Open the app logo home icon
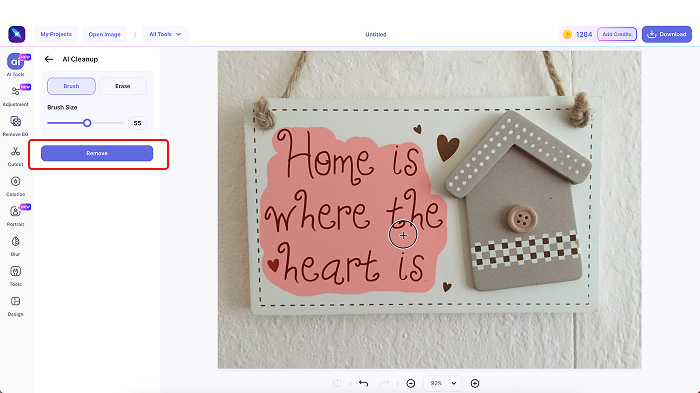This screenshot has height=393, width=700. [17, 34]
